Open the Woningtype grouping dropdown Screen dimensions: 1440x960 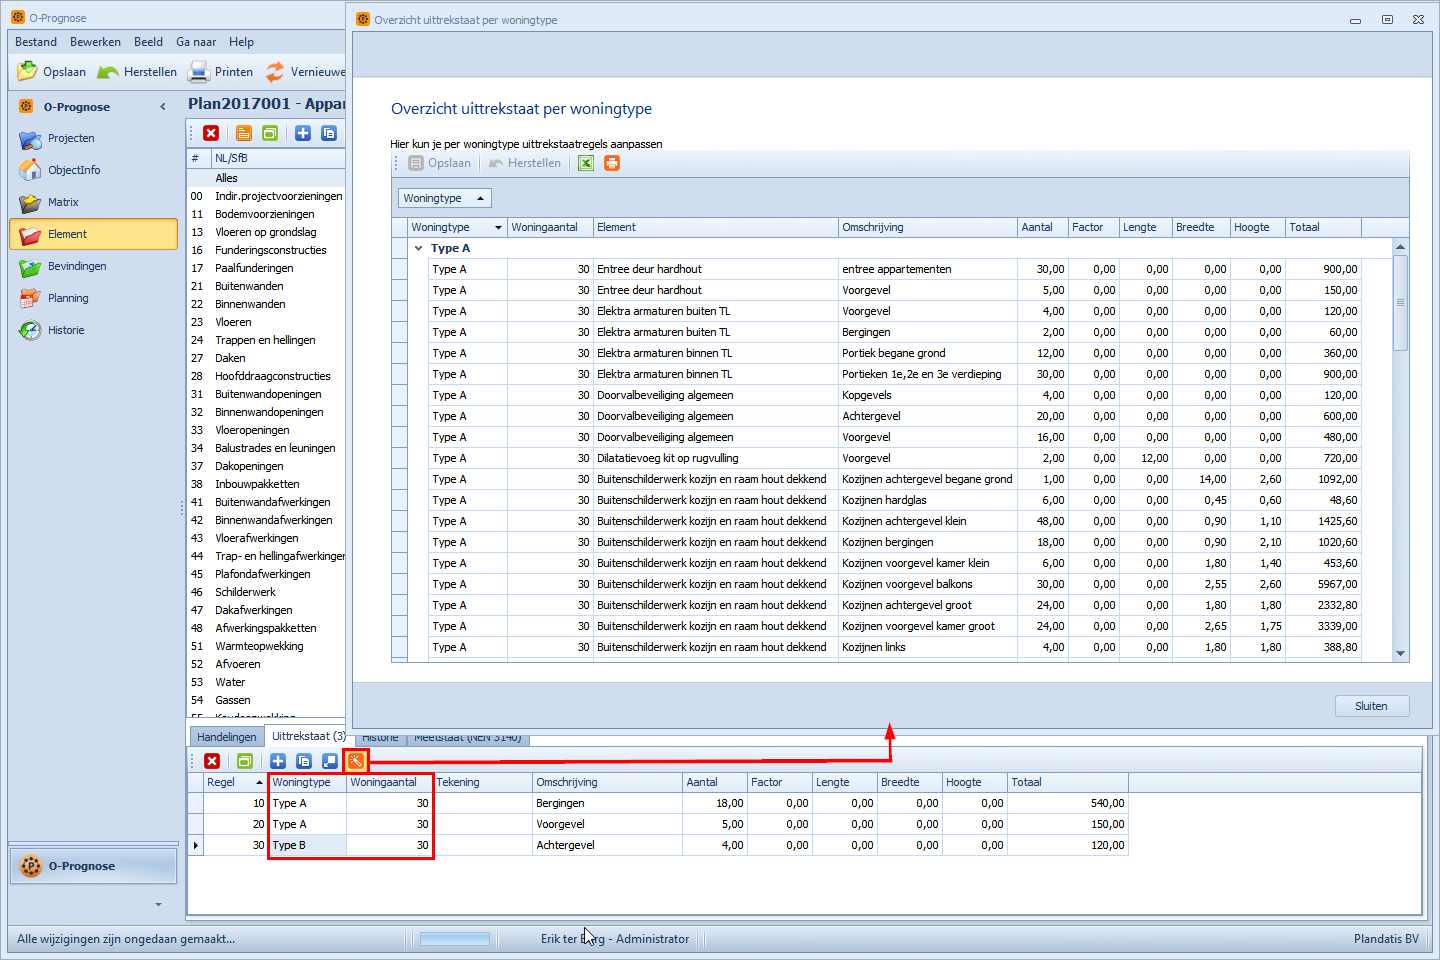(445, 198)
